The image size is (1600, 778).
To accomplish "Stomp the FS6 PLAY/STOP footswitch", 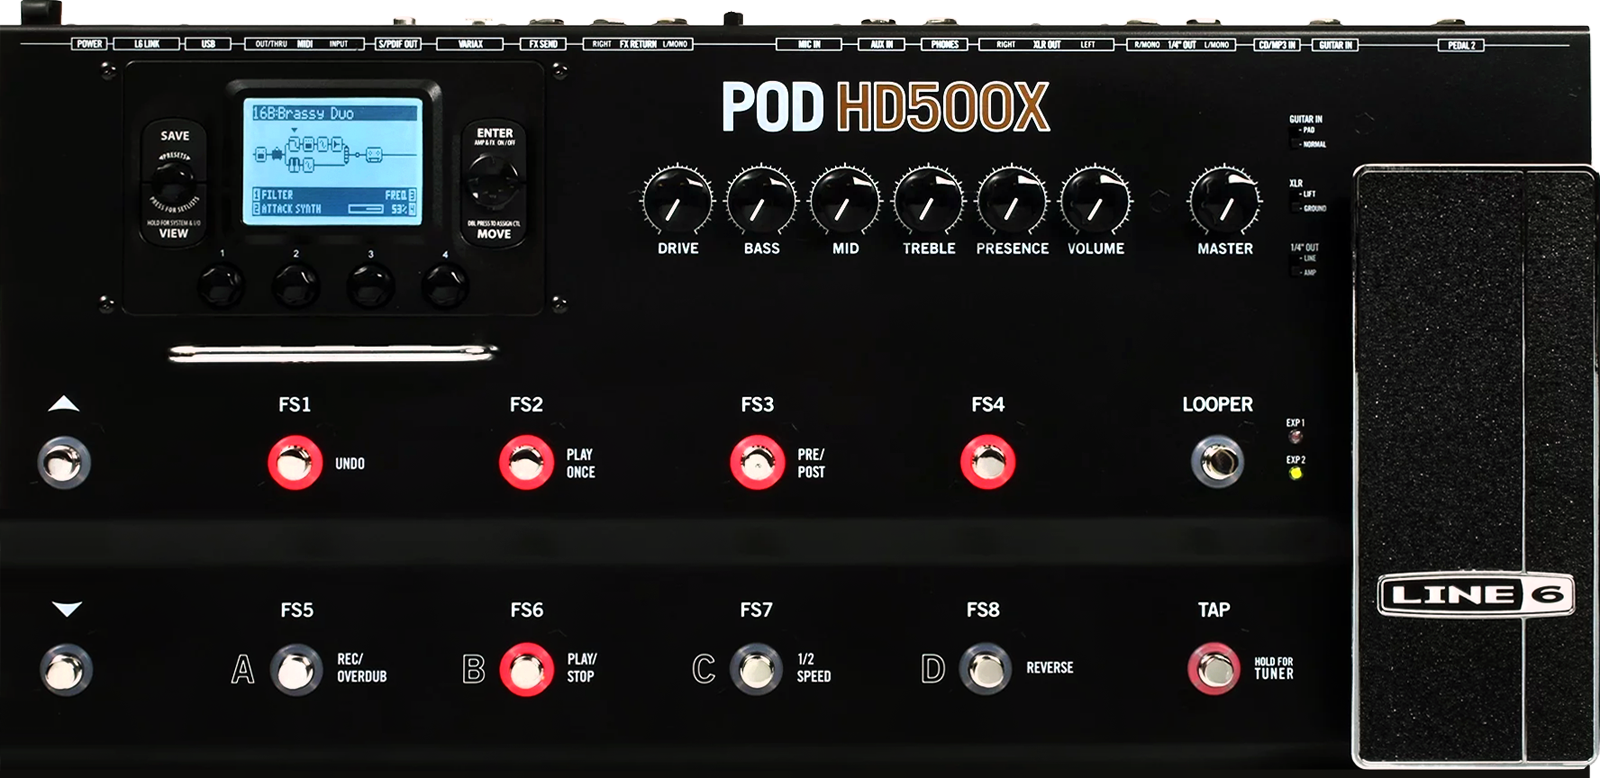I will coord(526,669).
